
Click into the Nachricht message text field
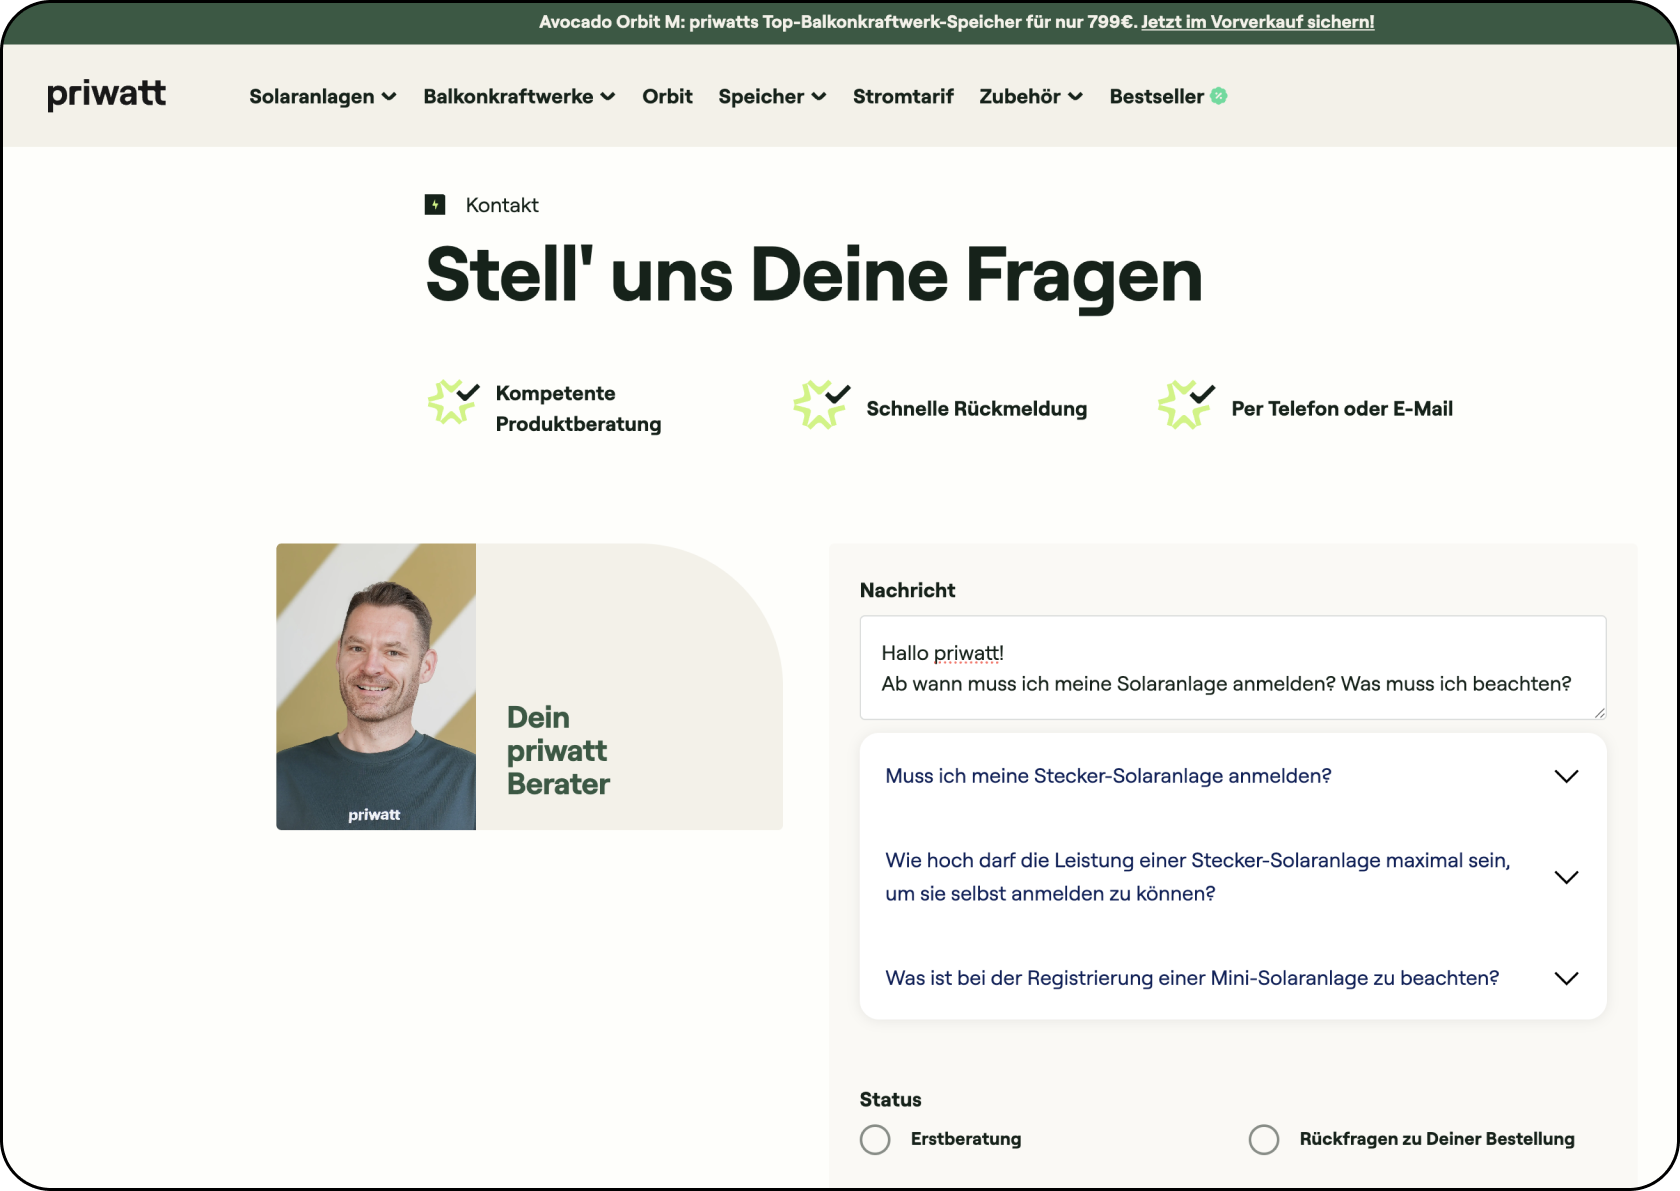click(x=1232, y=668)
